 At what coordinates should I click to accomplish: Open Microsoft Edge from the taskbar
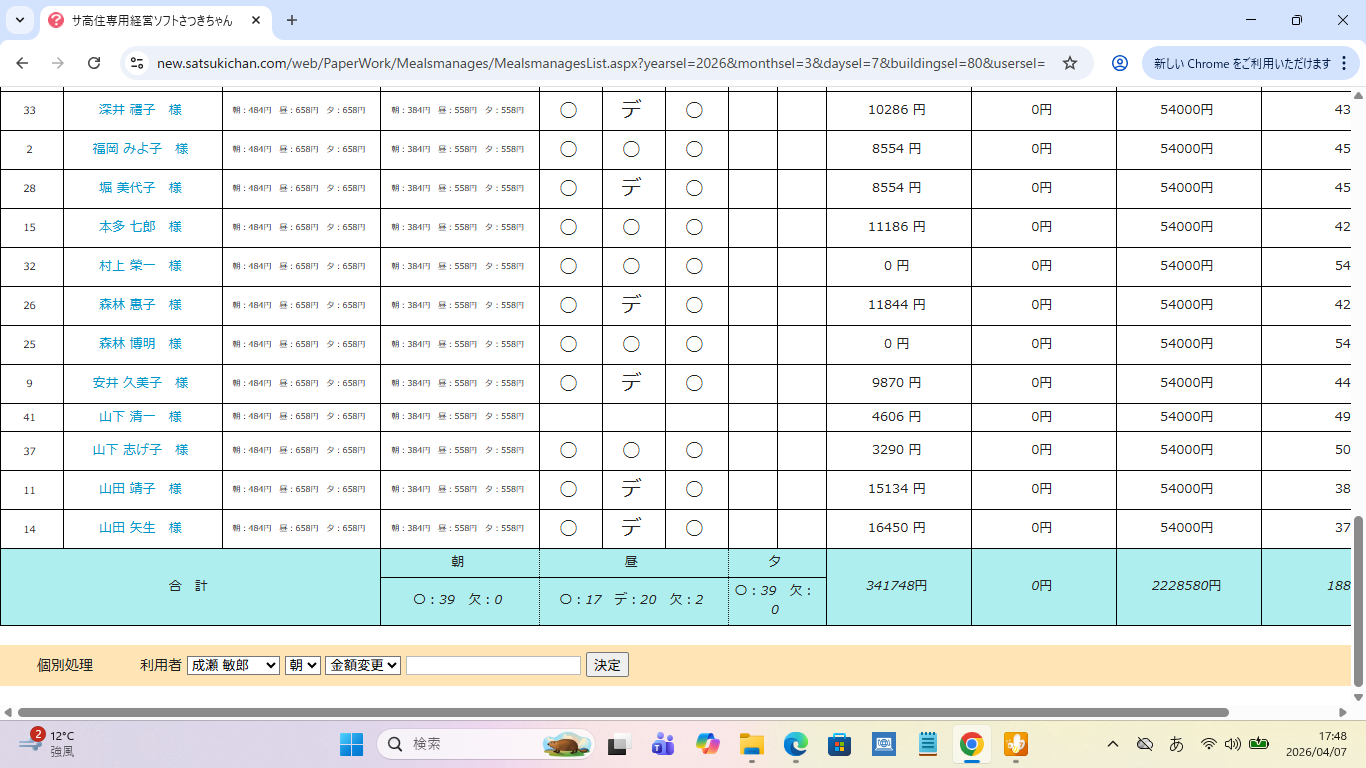click(795, 744)
